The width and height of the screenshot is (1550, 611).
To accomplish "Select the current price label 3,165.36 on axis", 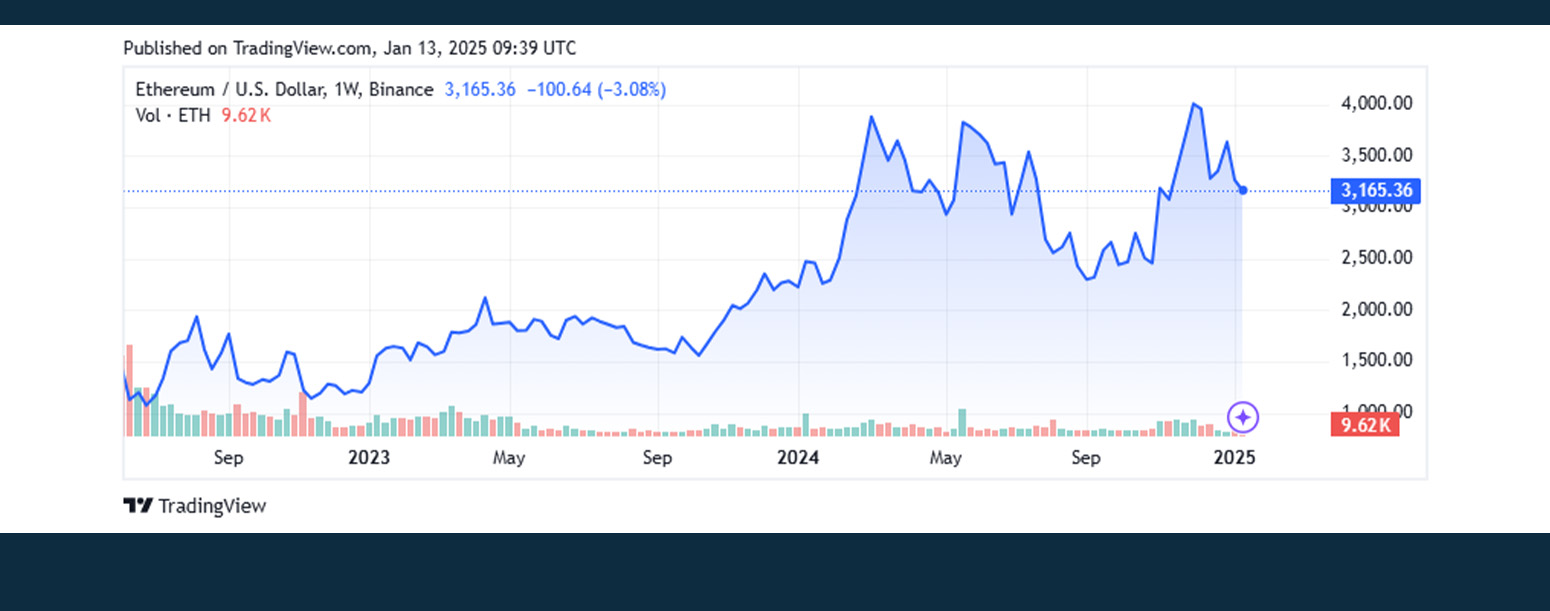I will coord(1375,191).
